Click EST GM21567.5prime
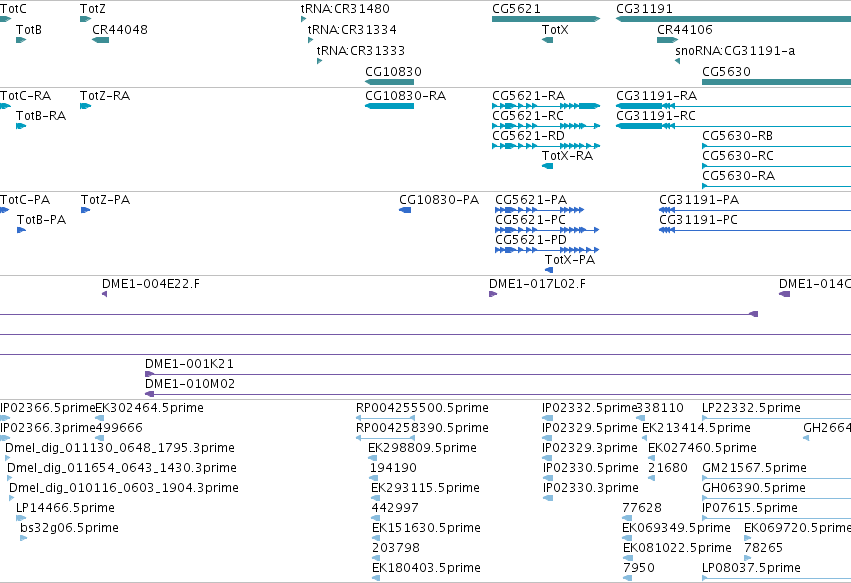Image resolution: width=851 pixels, height=583 pixels. 754,468
